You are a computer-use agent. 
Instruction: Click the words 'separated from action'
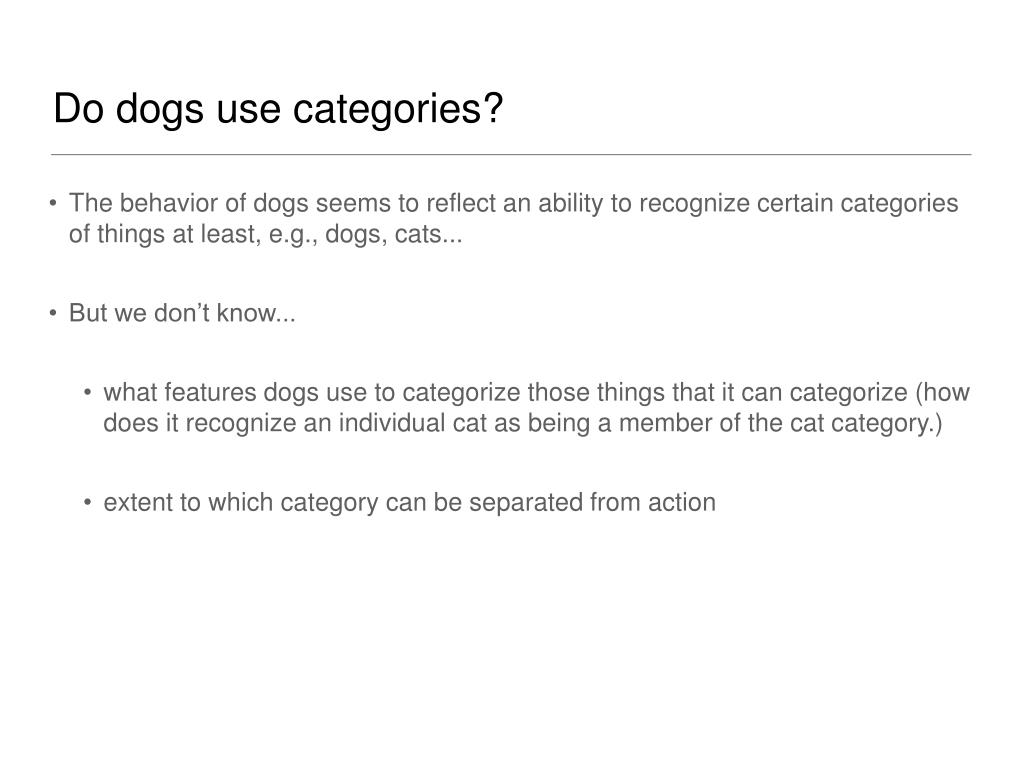tap(592, 503)
